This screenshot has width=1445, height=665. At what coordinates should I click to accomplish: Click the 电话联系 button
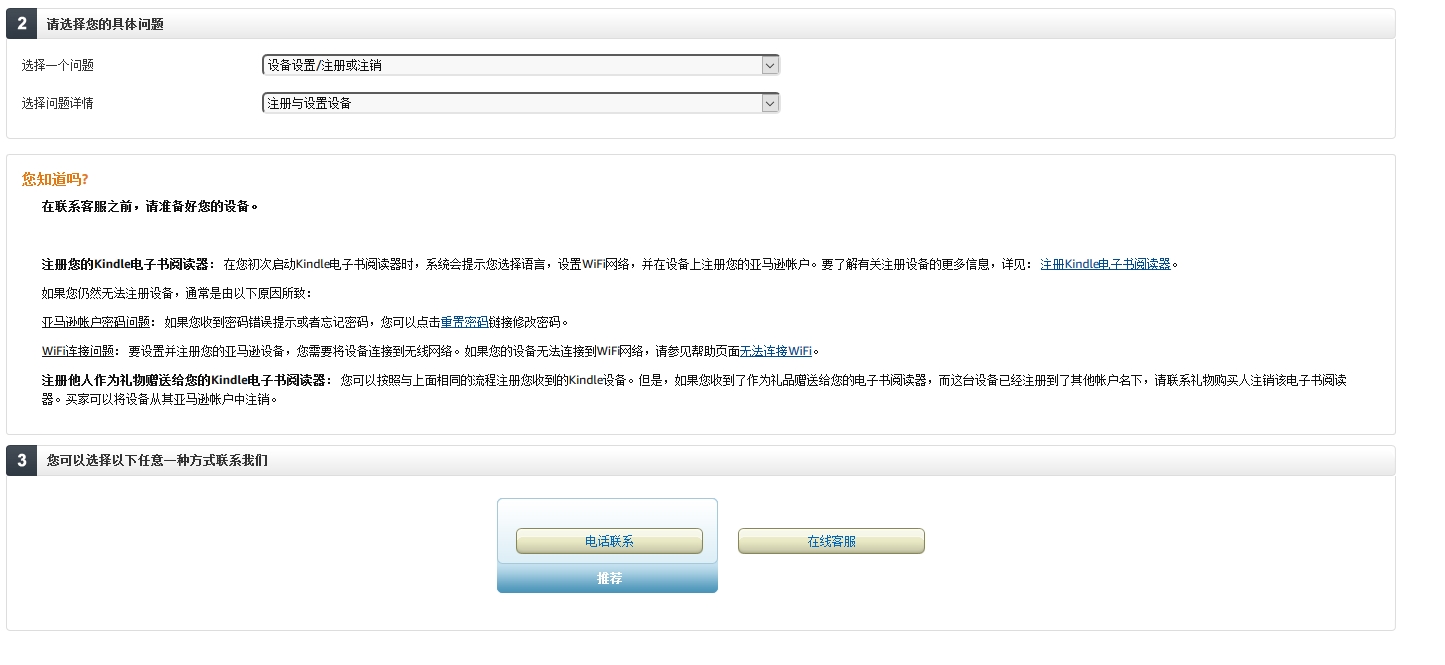click(x=607, y=541)
